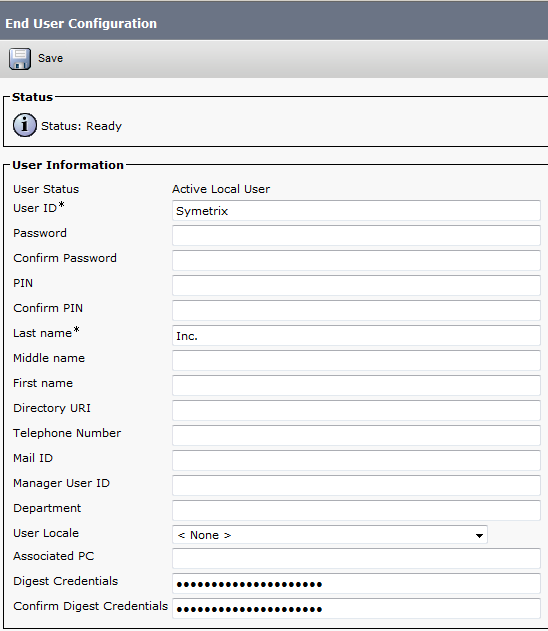Focus the Manager User ID field
This screenshot has height=631, width=548.
pyautogui.click(x=356, y=485)
